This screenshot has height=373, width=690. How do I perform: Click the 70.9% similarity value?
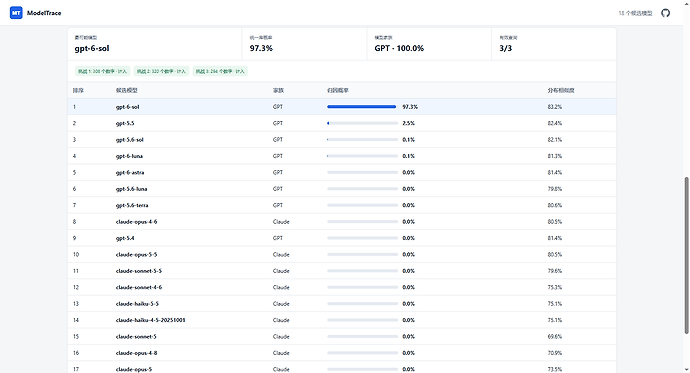(x=554, y=353)
